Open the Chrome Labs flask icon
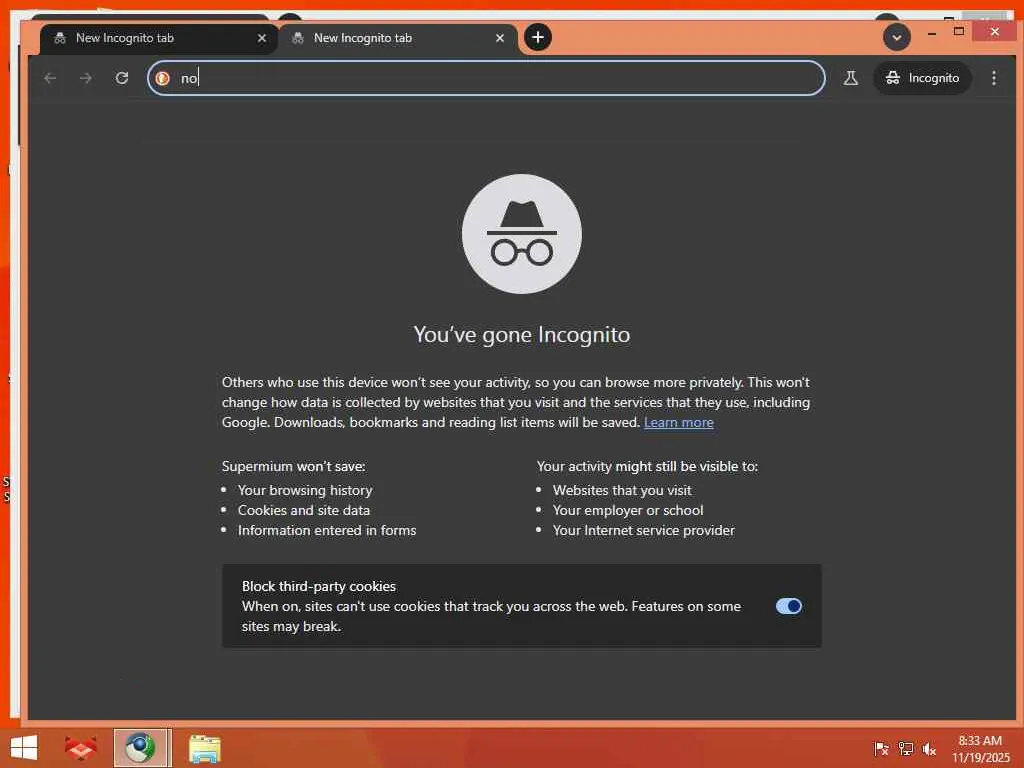Viewport: 1024px width, 768px height. click(x=850, y=78)
